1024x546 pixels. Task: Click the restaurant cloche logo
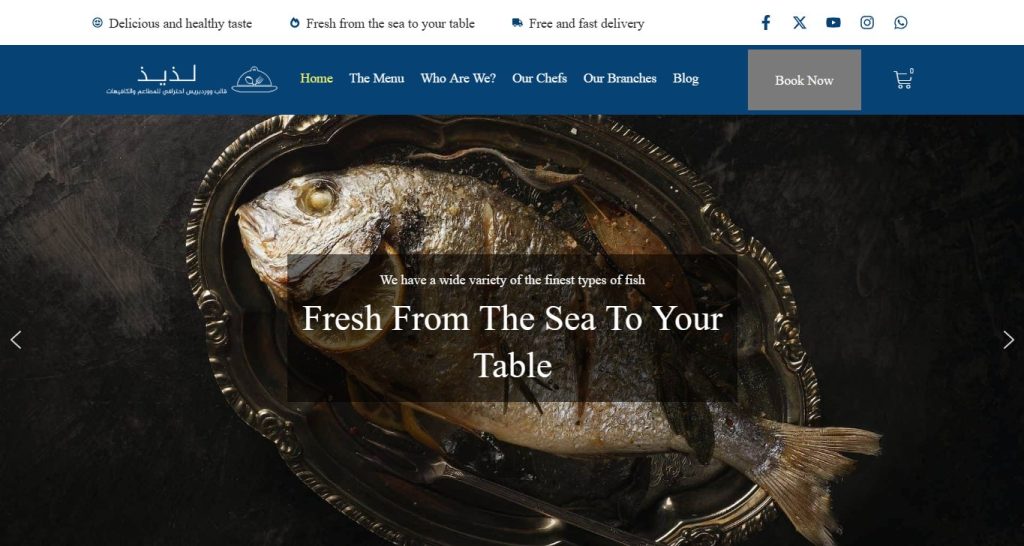[x=254, y=80]
